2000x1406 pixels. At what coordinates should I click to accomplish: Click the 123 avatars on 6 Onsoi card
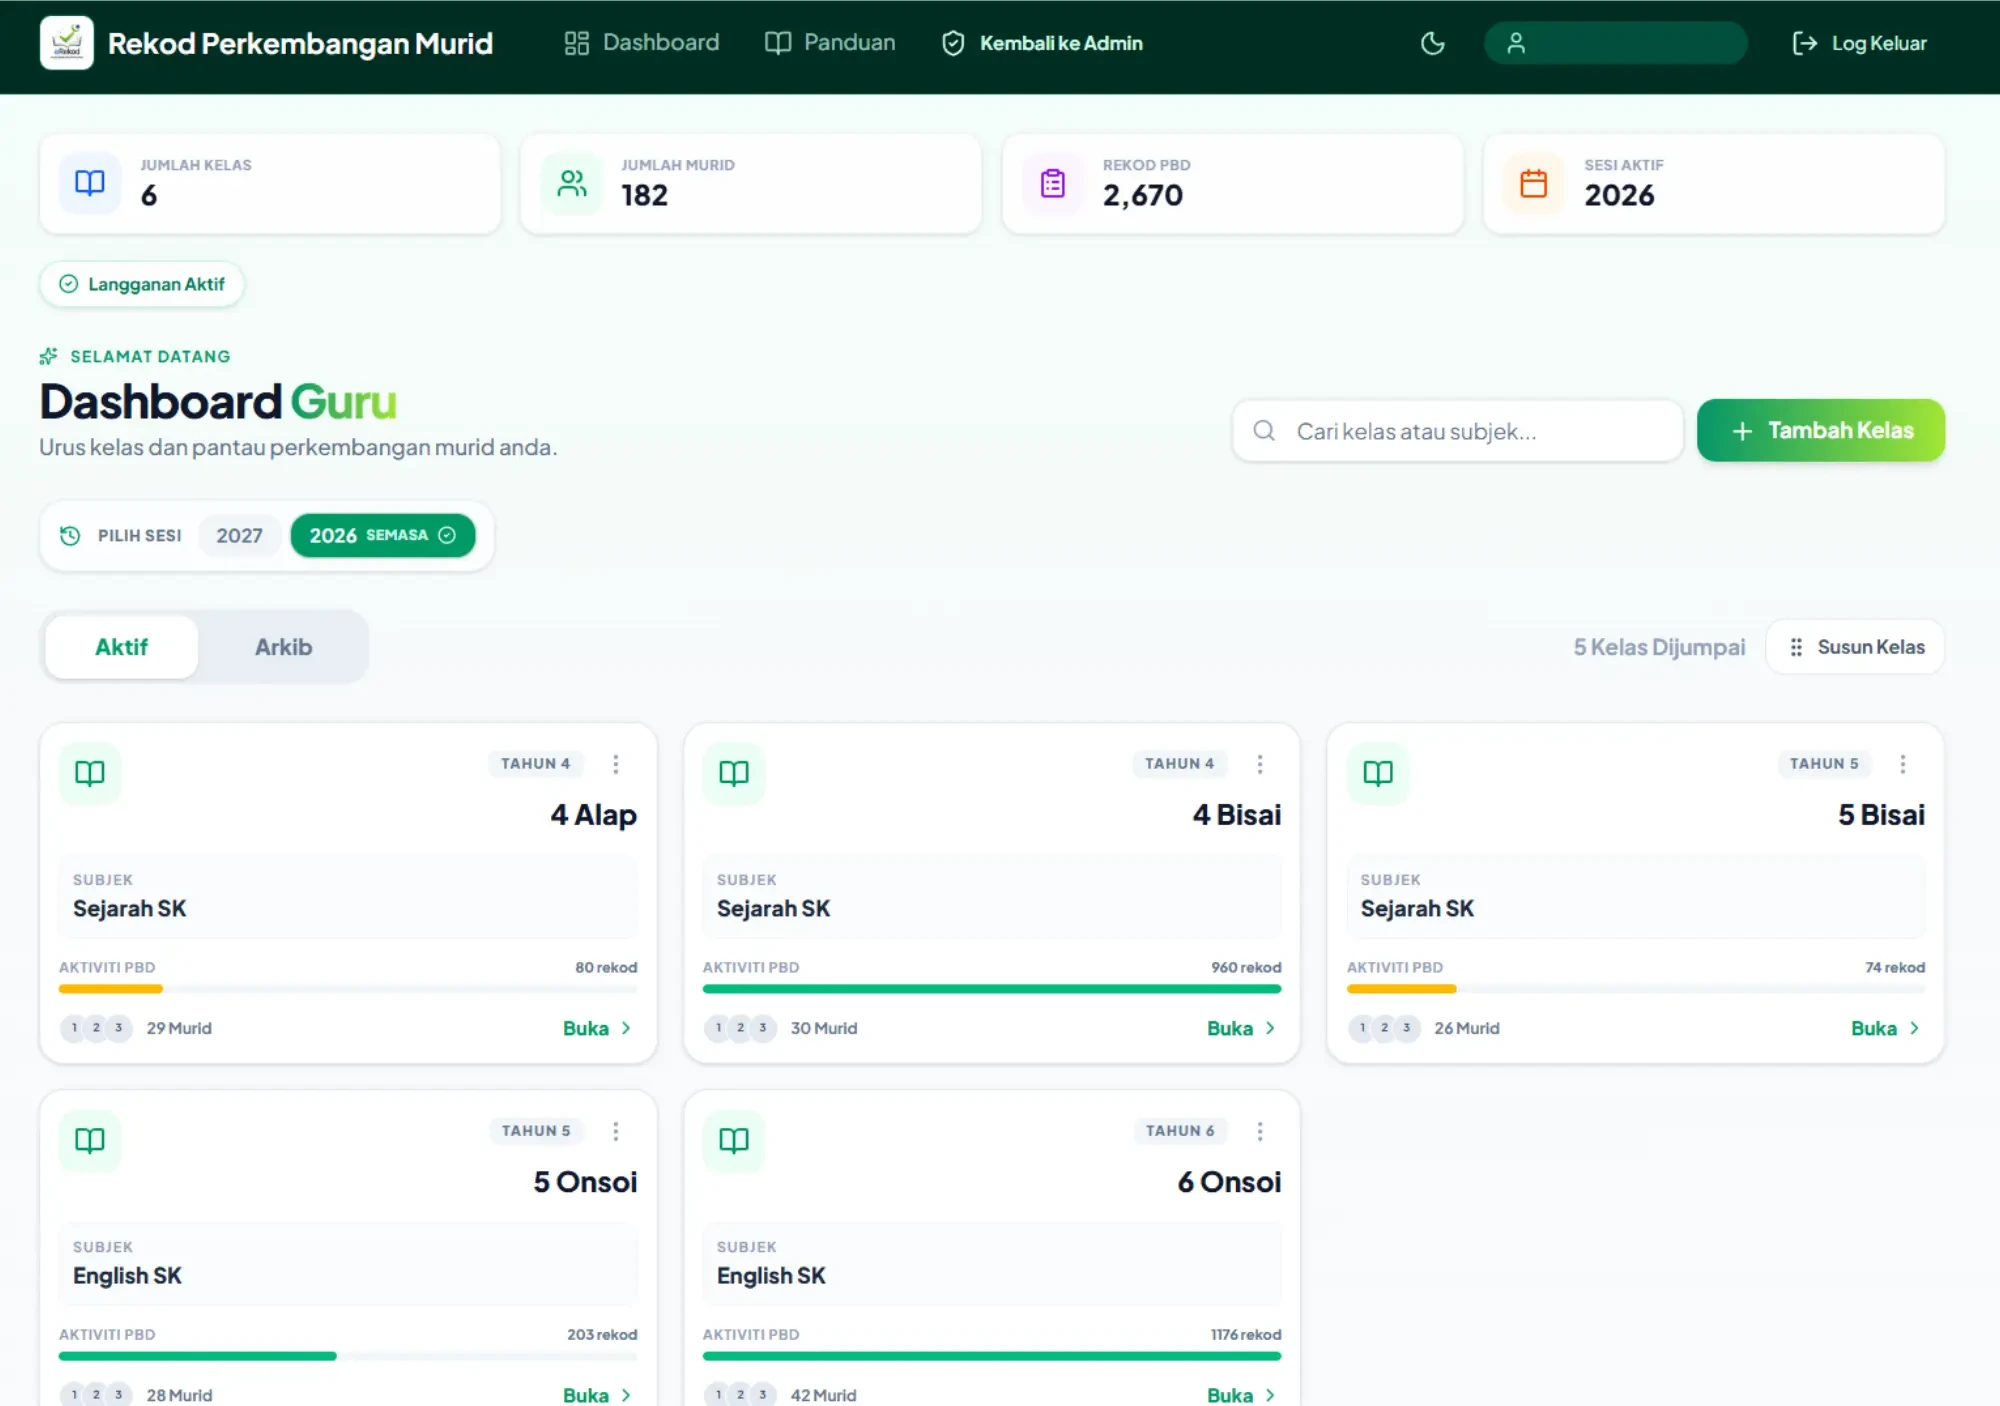coord(740,1395)
